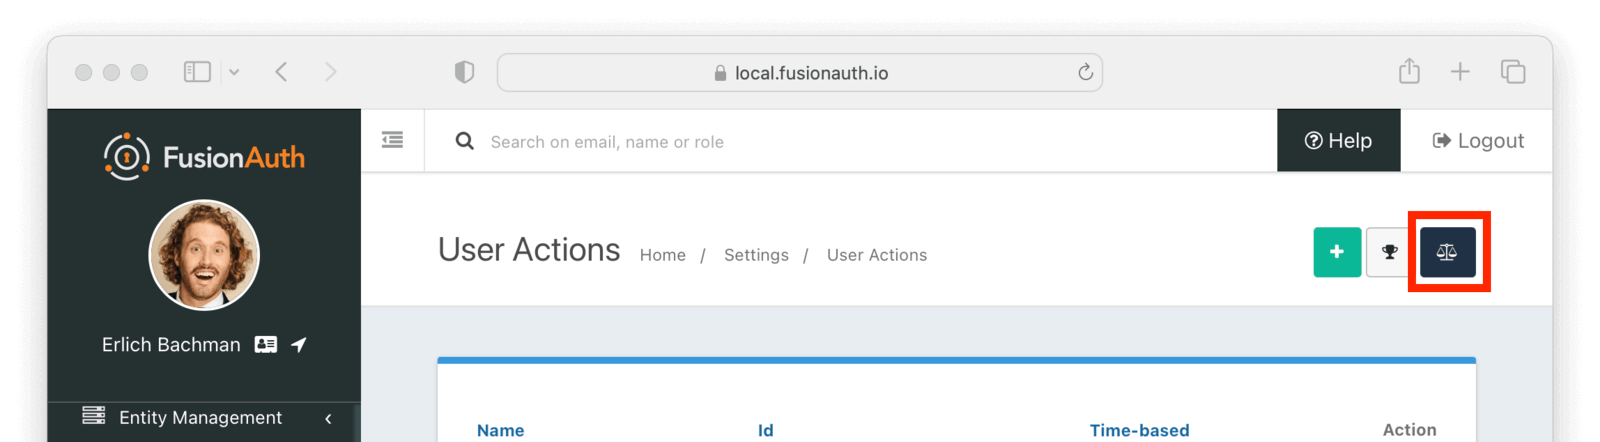Screen dimensions: 1600x442
Task: Click the Logout link
Action: click(x=1478, y=141)
